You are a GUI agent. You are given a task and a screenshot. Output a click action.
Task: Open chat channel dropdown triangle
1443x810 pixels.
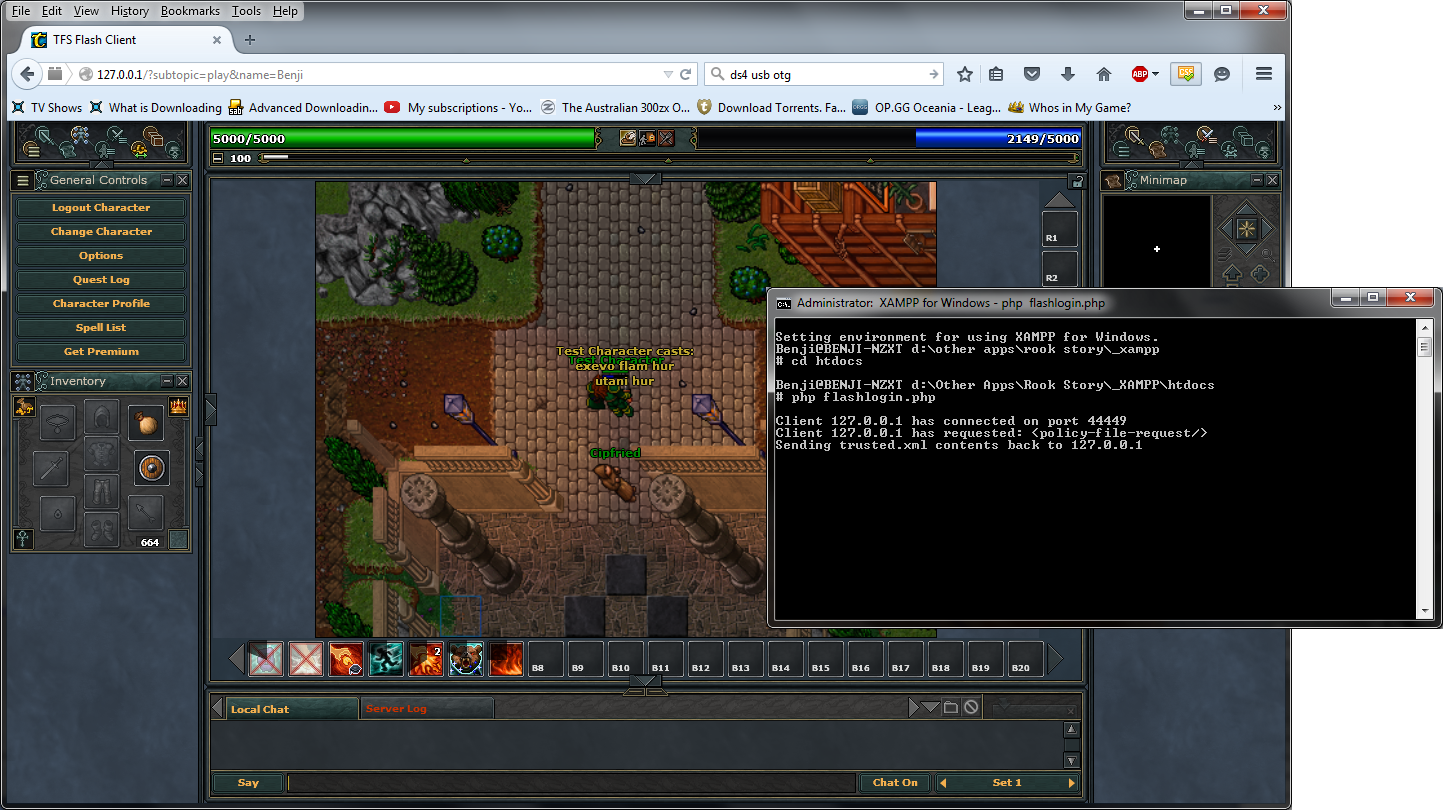(930, 708)
